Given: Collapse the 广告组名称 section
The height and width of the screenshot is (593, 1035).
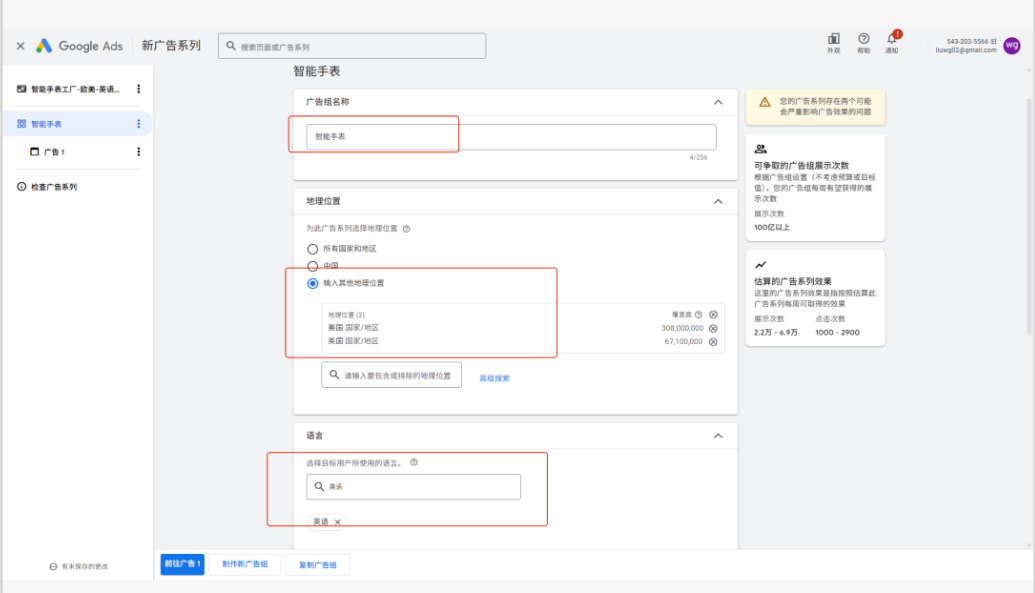Looking at the screenshot, I should coord(718,102).
